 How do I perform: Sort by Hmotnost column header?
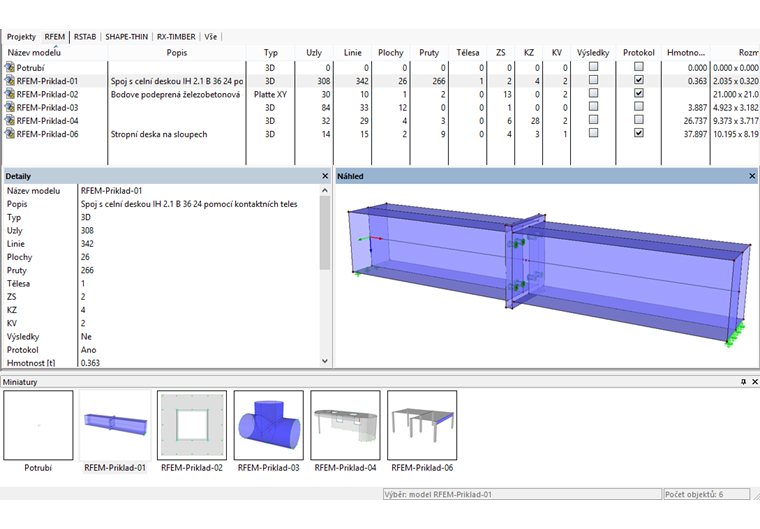click(x=685, y=52)
